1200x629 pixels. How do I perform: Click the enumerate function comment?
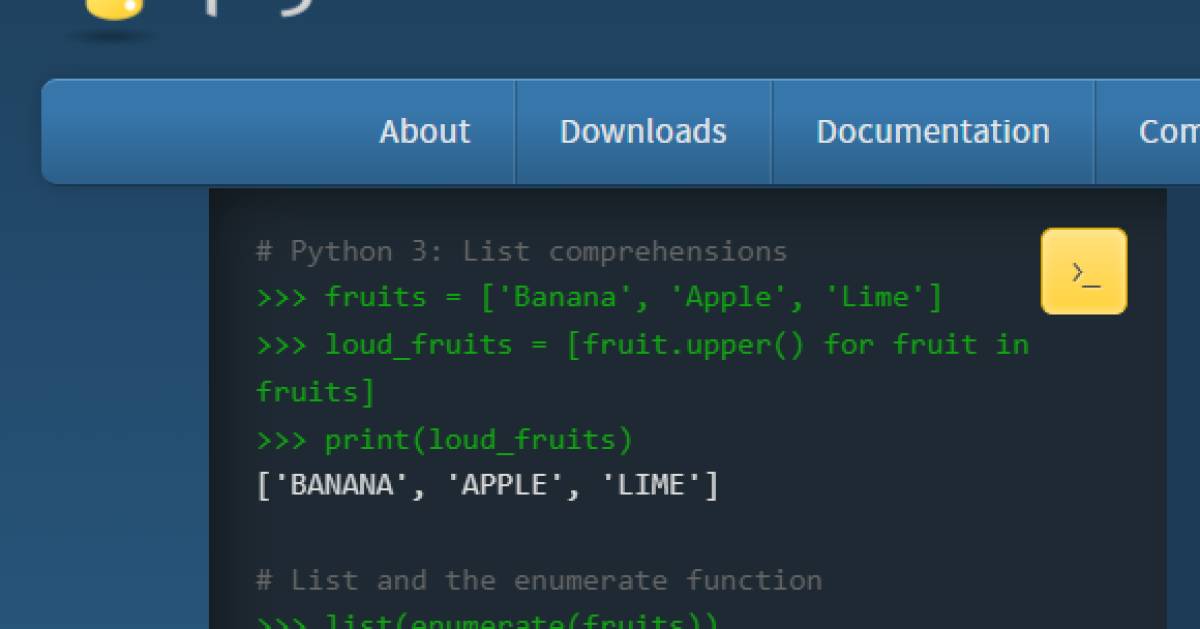coord(540,579)
